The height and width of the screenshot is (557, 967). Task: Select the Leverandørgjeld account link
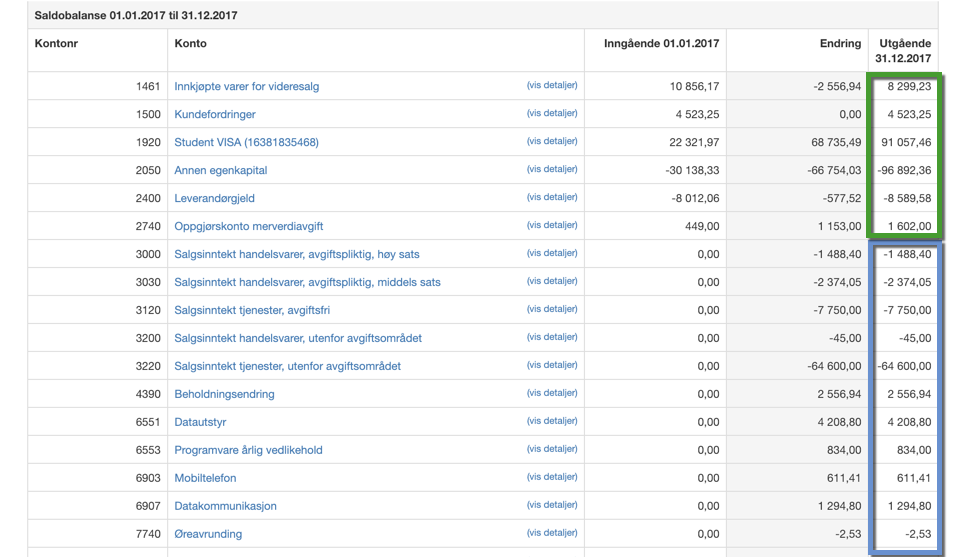coord(215,198)
